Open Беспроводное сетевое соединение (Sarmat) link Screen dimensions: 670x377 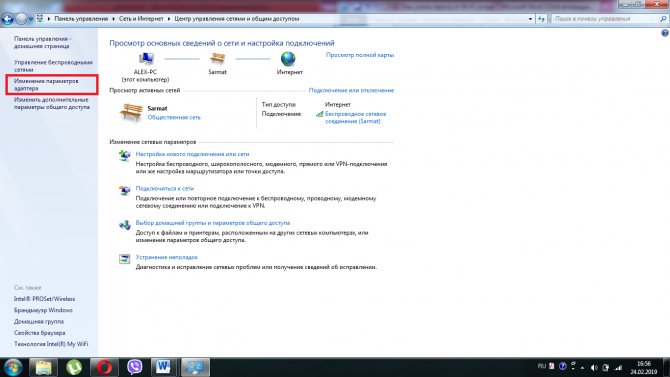356,118
